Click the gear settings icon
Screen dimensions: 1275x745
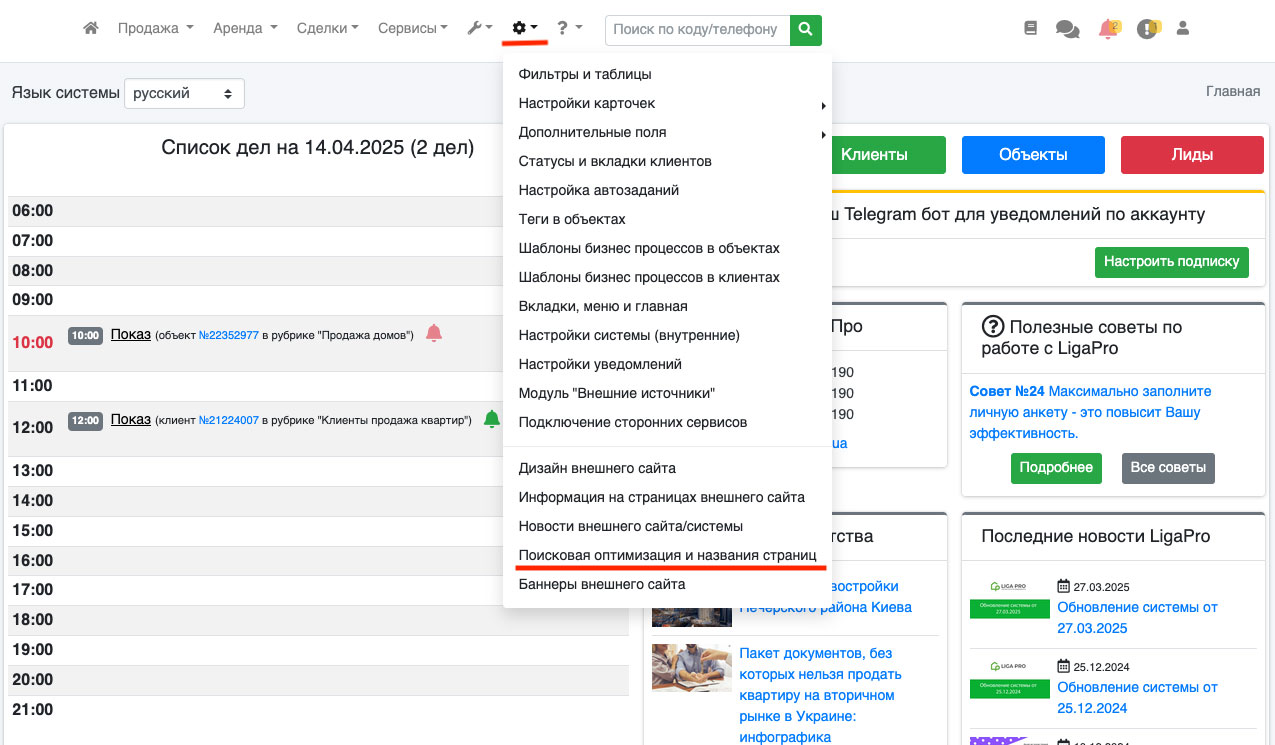(525, 29)
